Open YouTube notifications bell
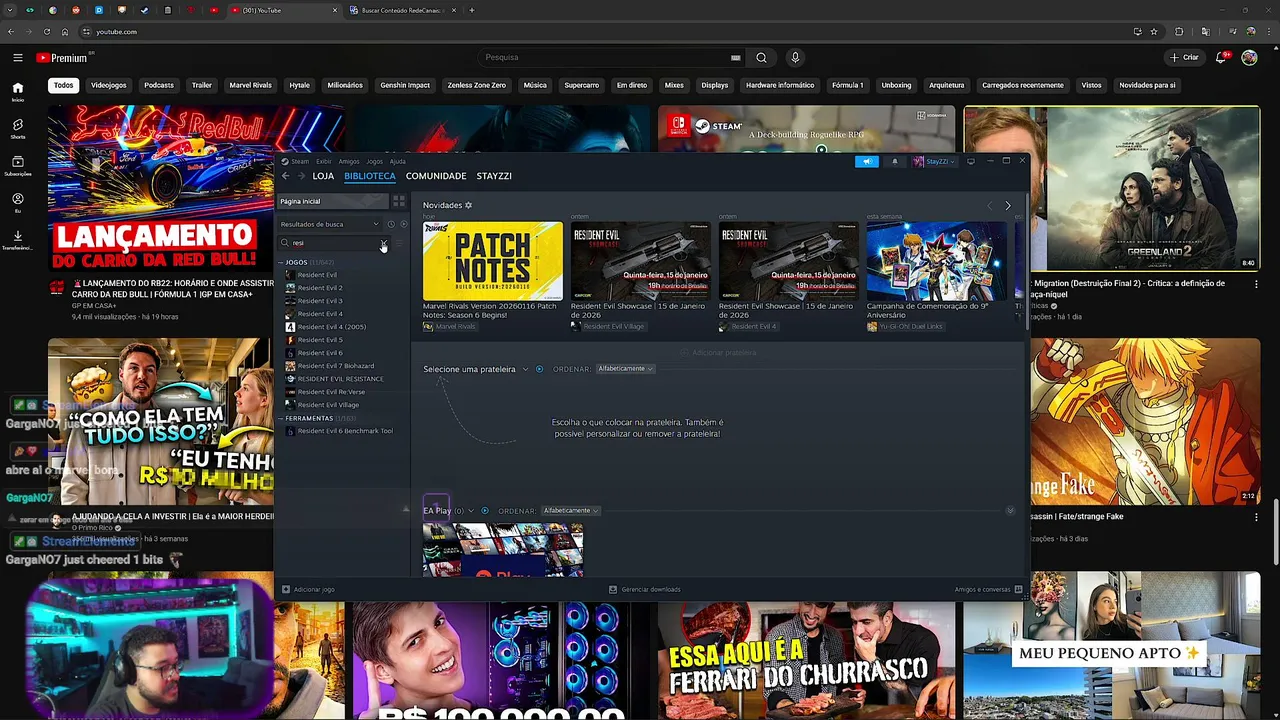 coord(1221,57)
